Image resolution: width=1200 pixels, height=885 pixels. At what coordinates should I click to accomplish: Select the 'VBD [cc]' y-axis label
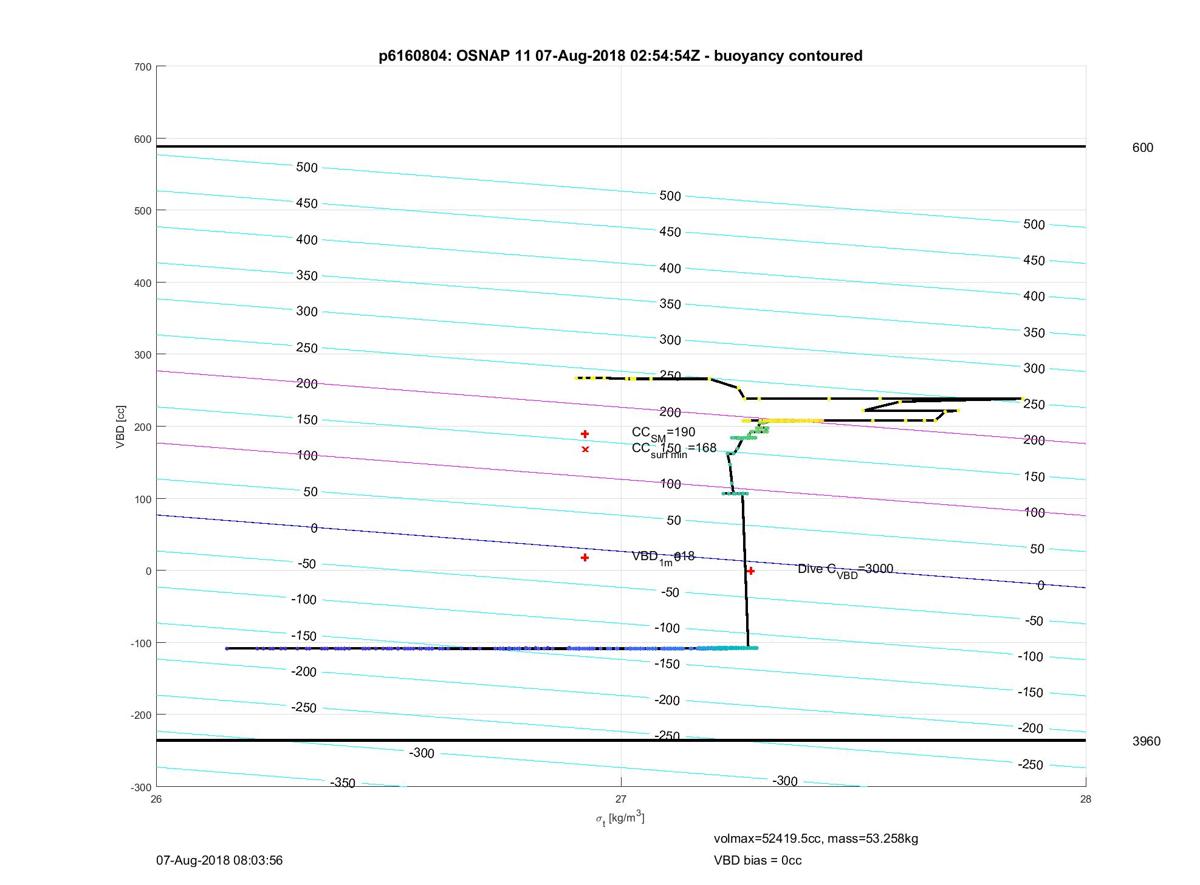tap(121, 427)
